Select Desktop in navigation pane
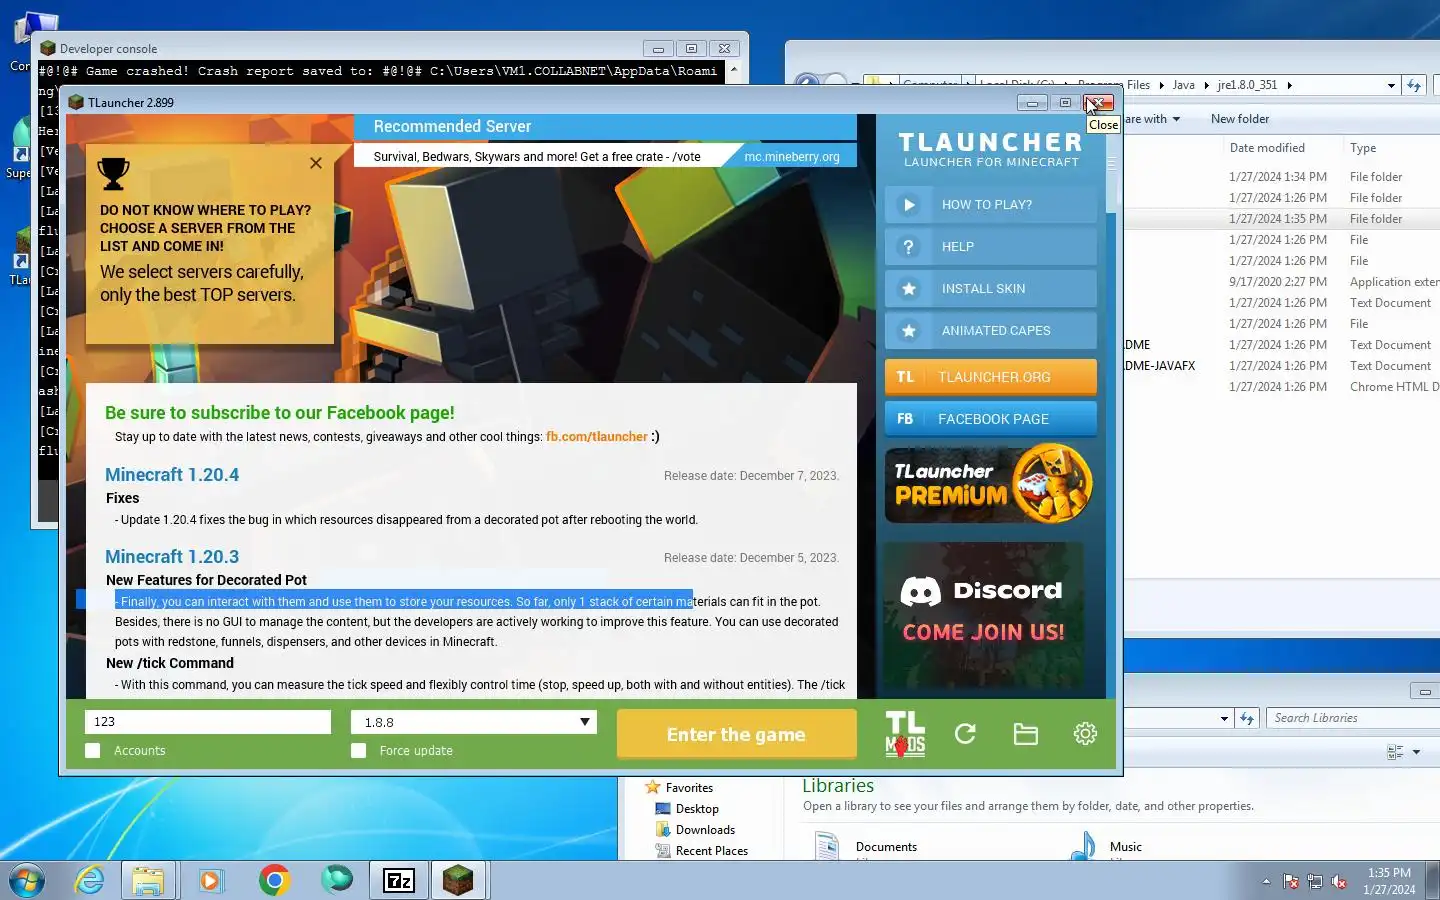1440x900 pixels. pos(697,809)
